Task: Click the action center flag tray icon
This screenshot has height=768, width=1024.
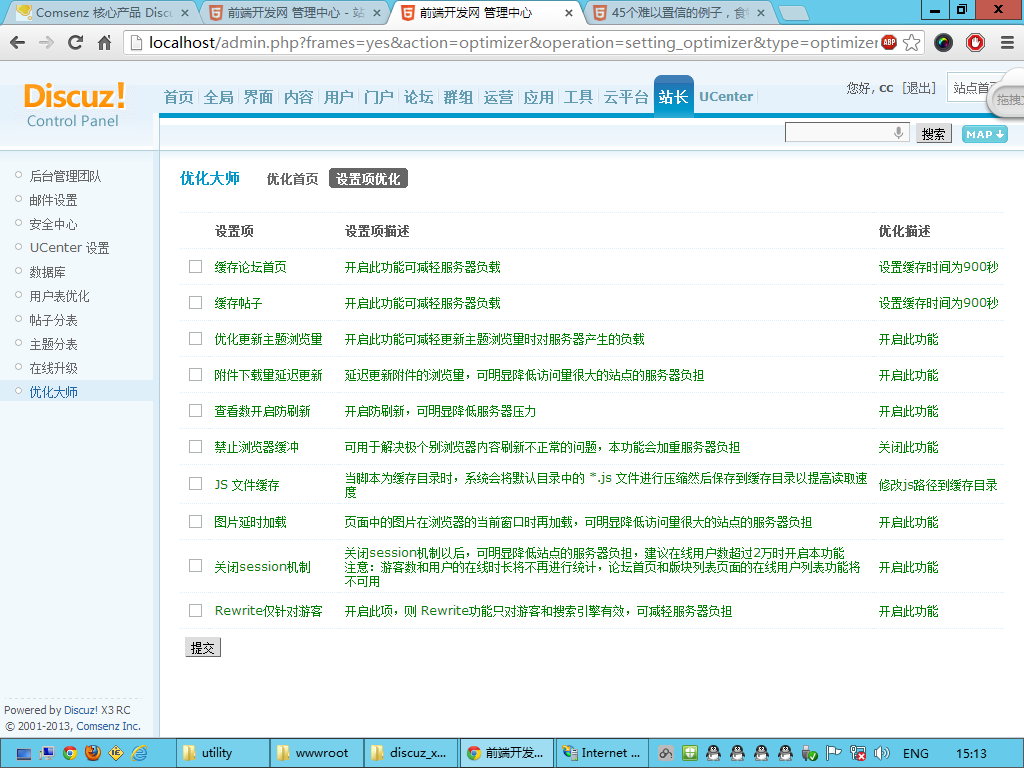Action: pyautogui.click(x=833, y=753)
